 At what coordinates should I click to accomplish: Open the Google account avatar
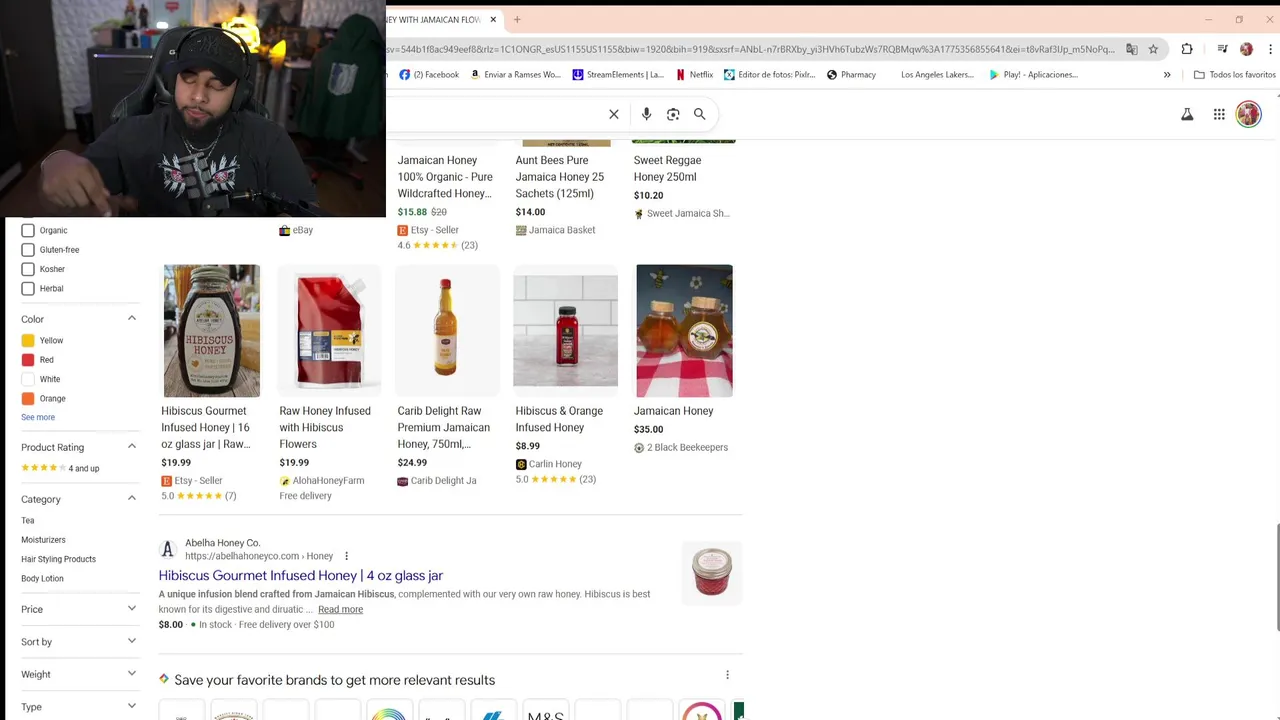coord(1249,114)
